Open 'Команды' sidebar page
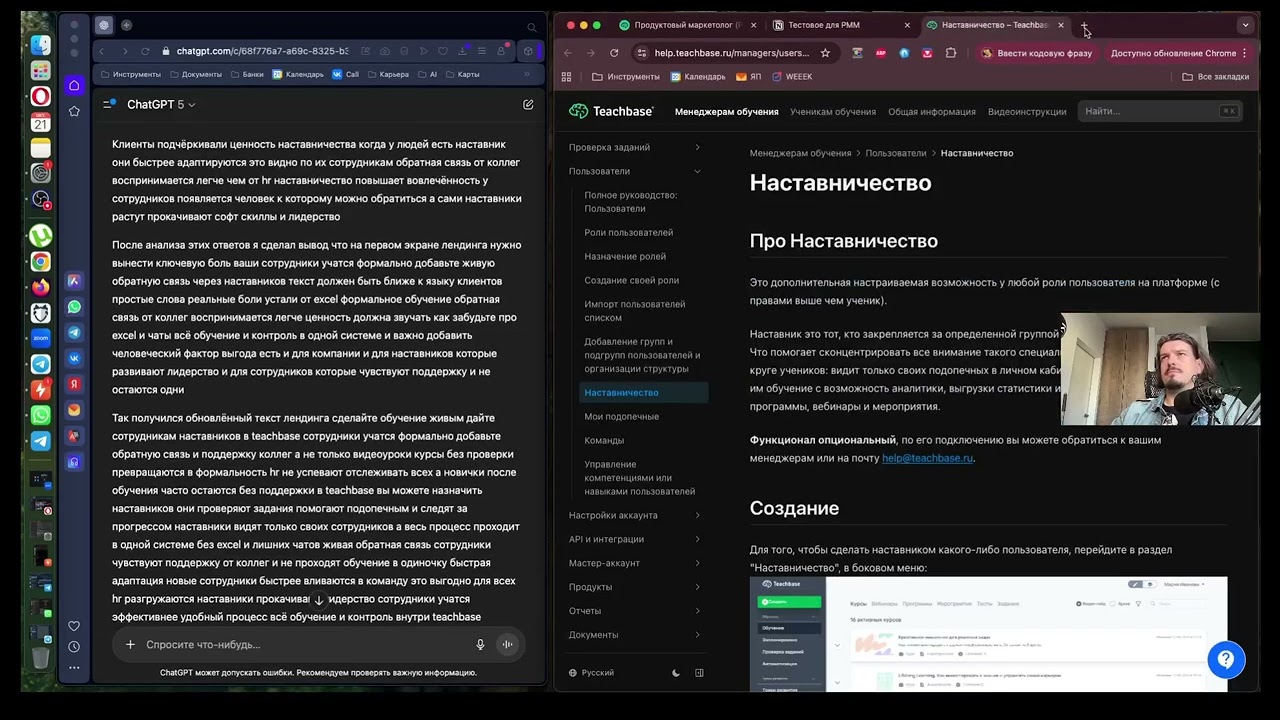Screen dimensions: 1280x720 click(604, 441)
